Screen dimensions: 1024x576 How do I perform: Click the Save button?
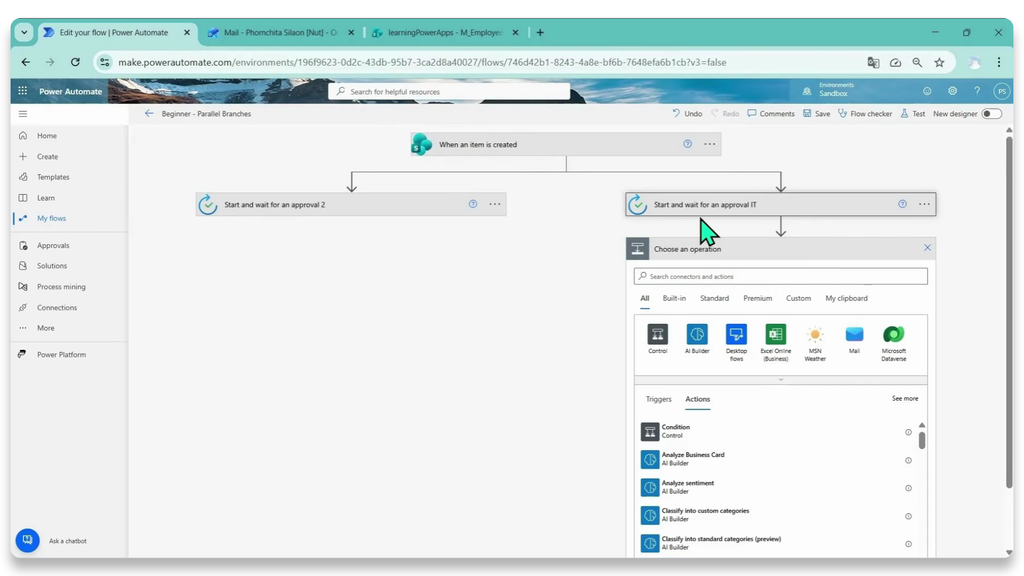point(817,114)
